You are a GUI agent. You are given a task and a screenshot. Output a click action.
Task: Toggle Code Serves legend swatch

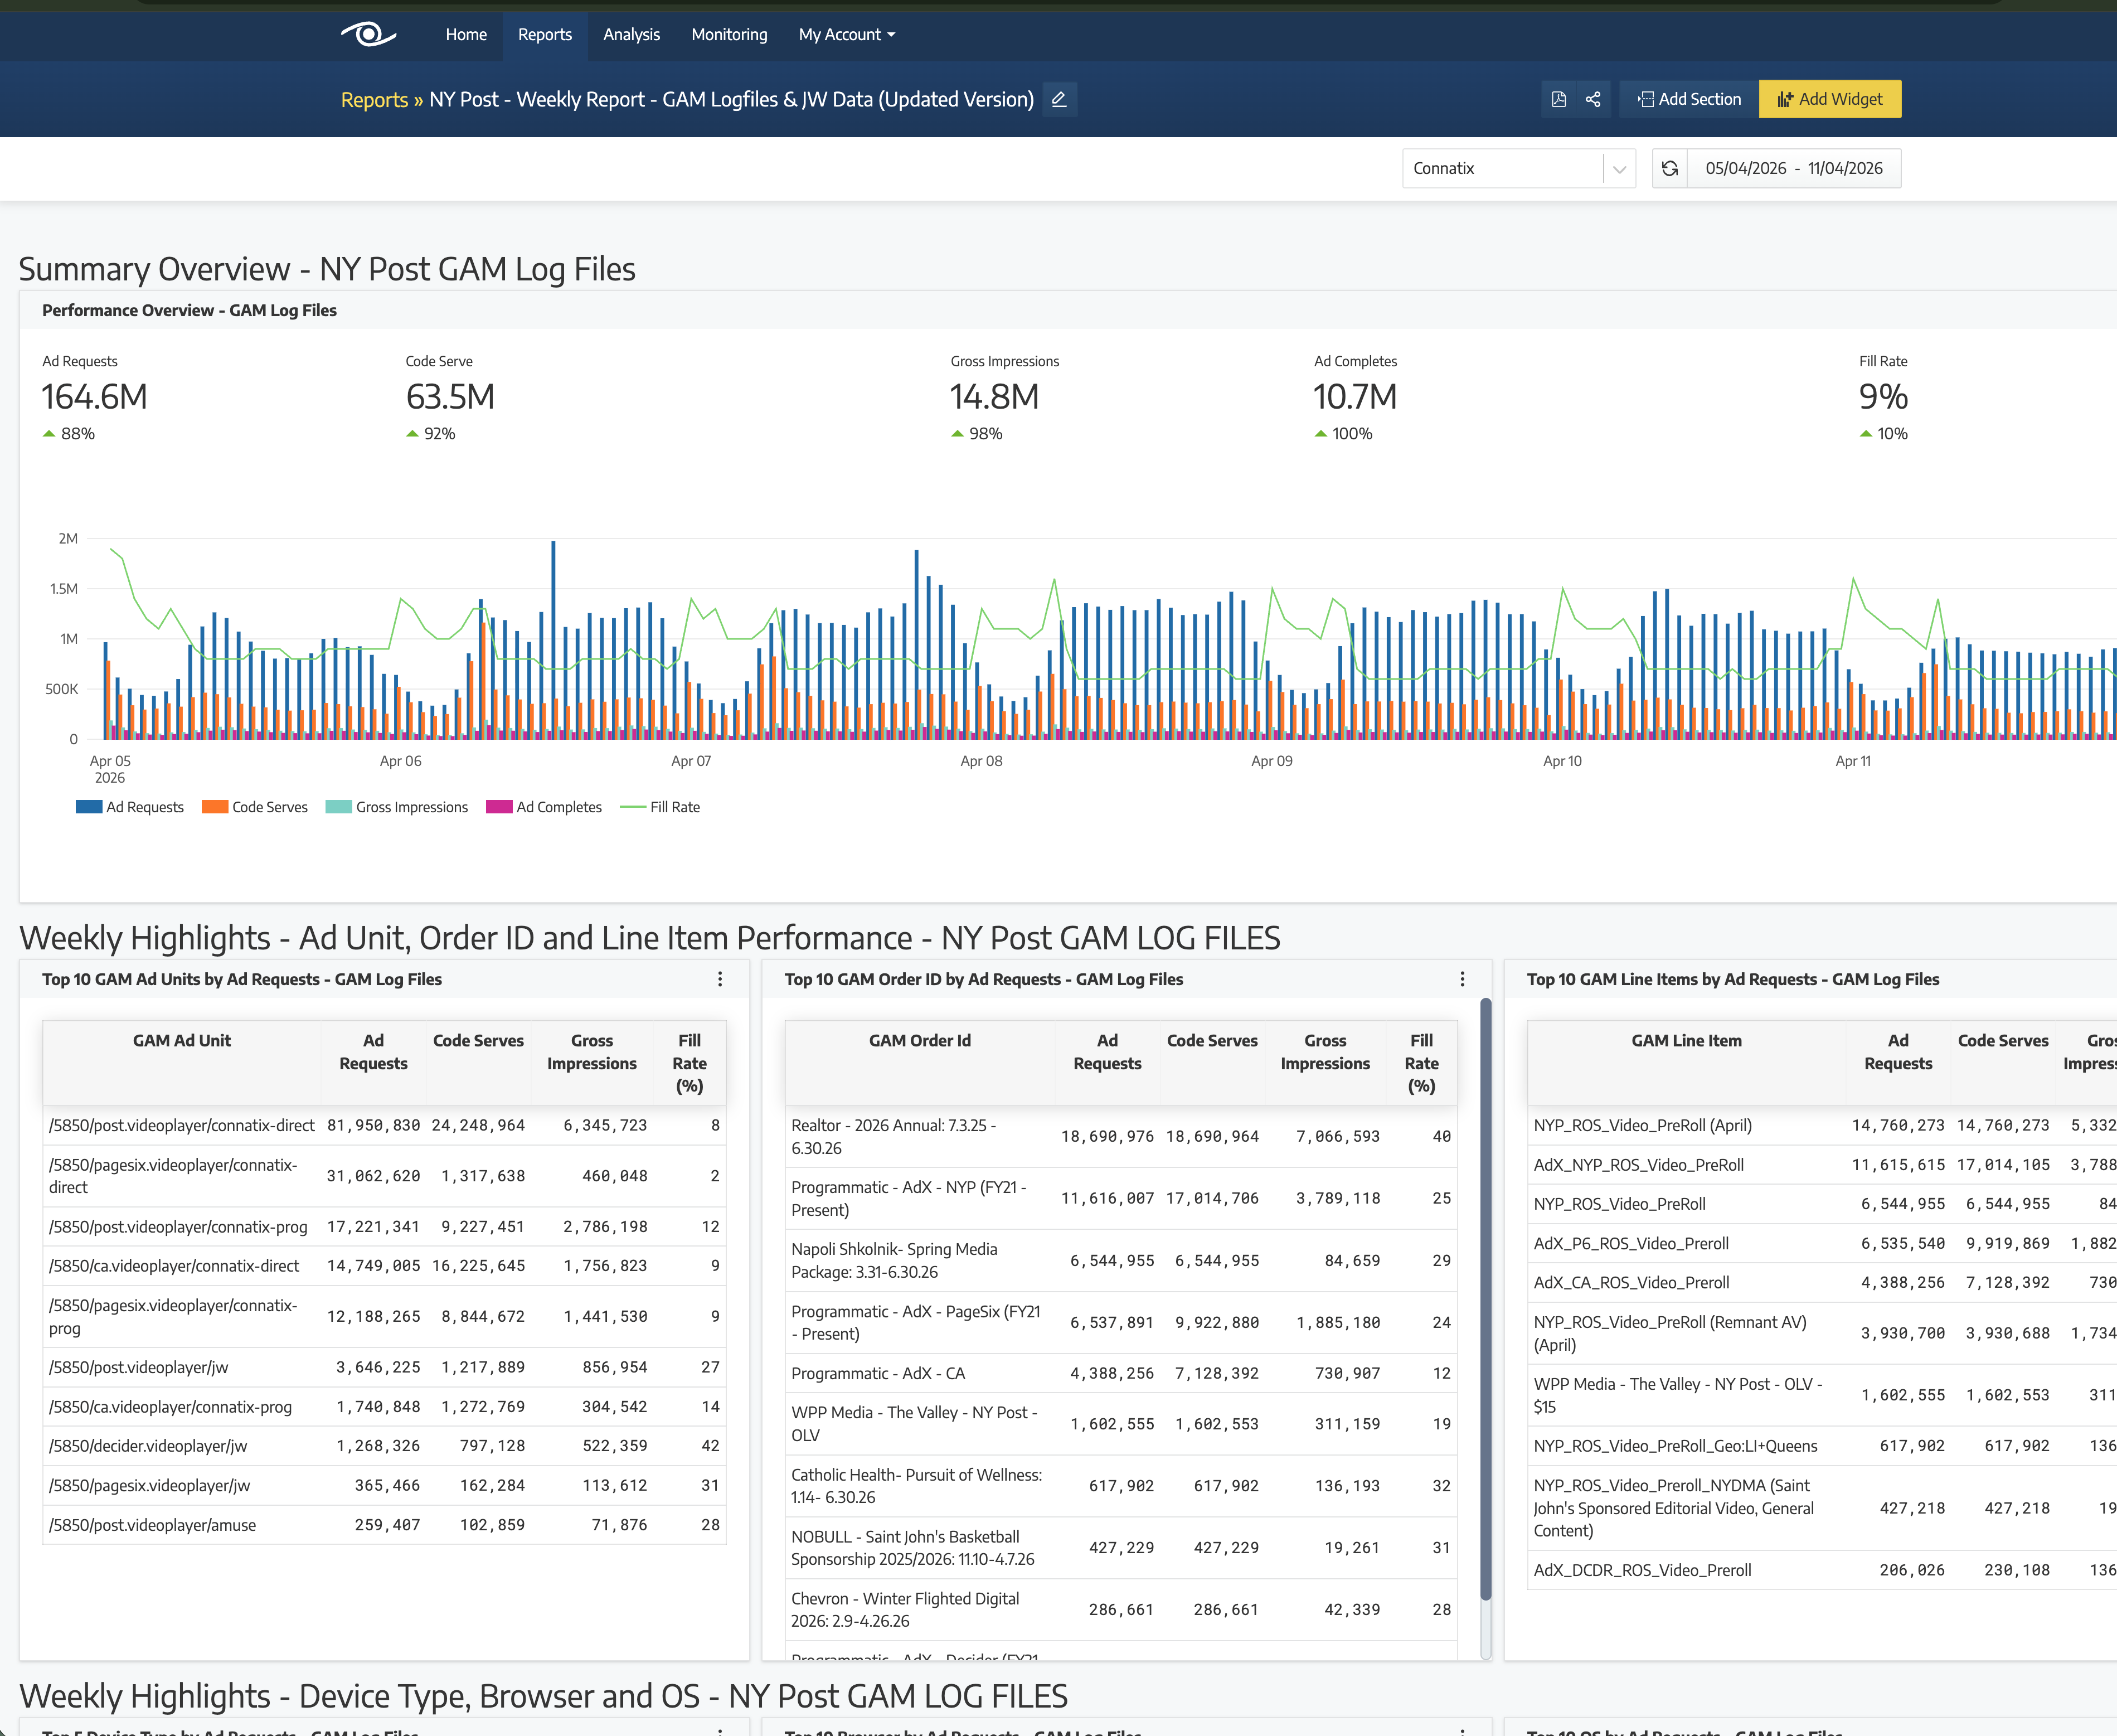point(215,807)
